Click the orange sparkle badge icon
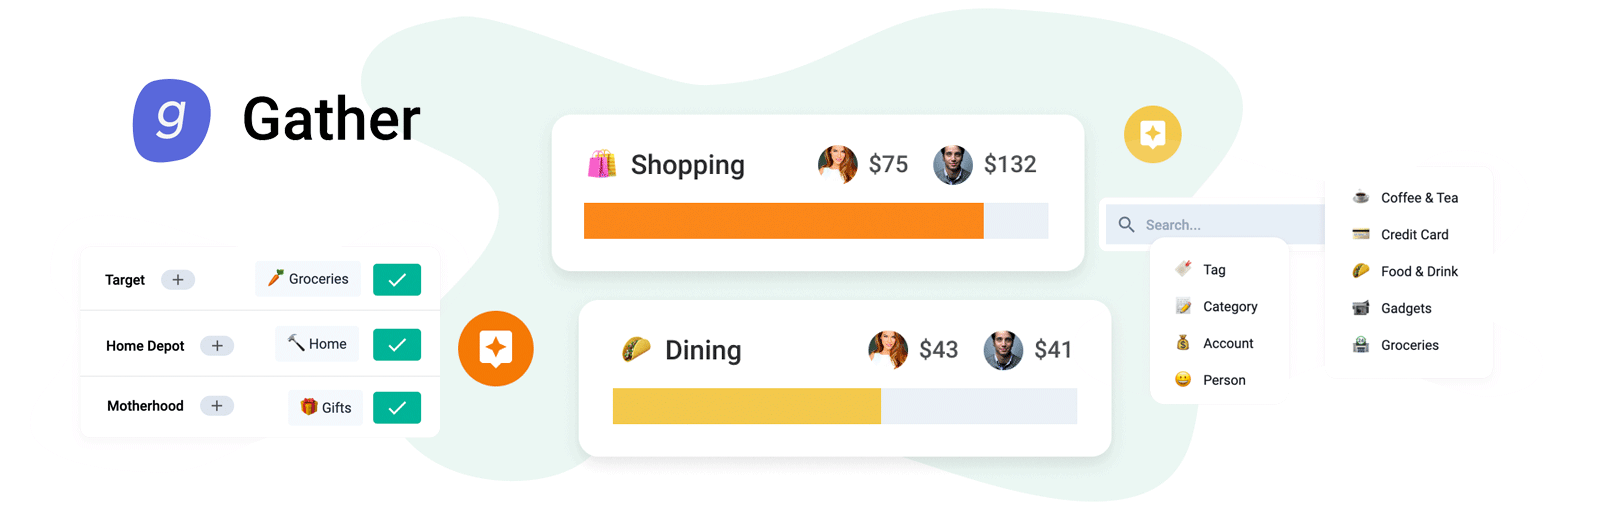This screenshot has height=509, width=1600. click(496, 348)
